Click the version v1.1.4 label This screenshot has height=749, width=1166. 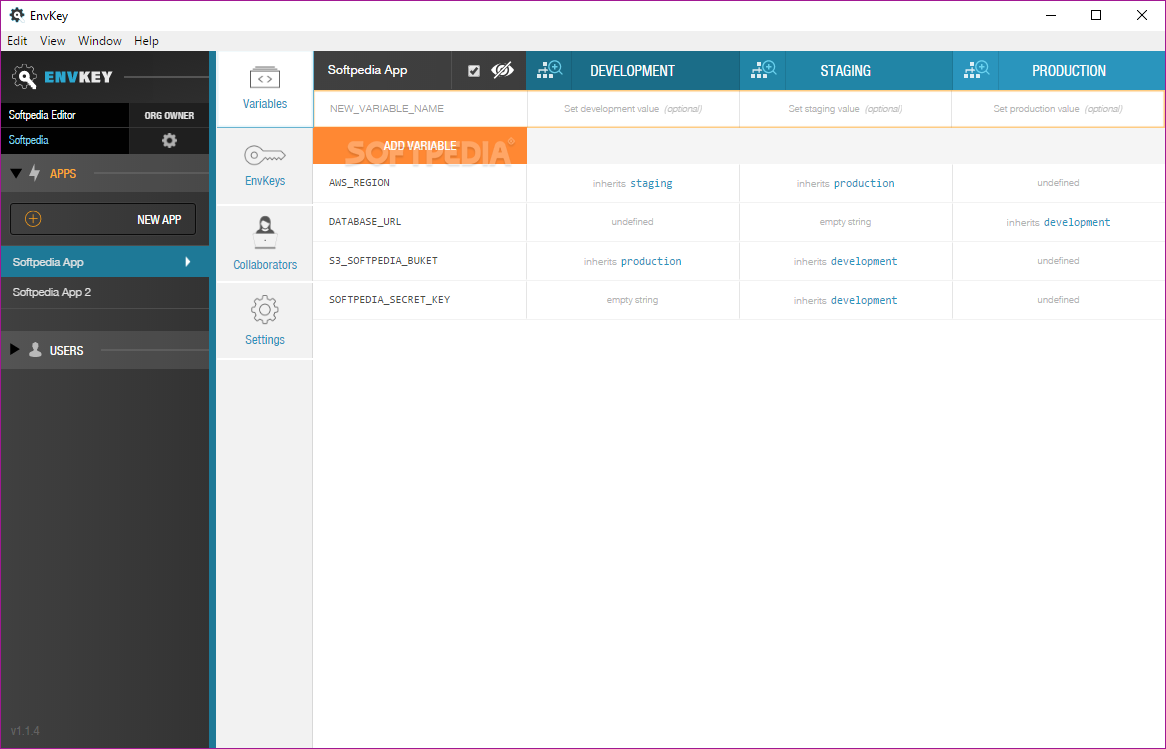click(x=25, y=730)
